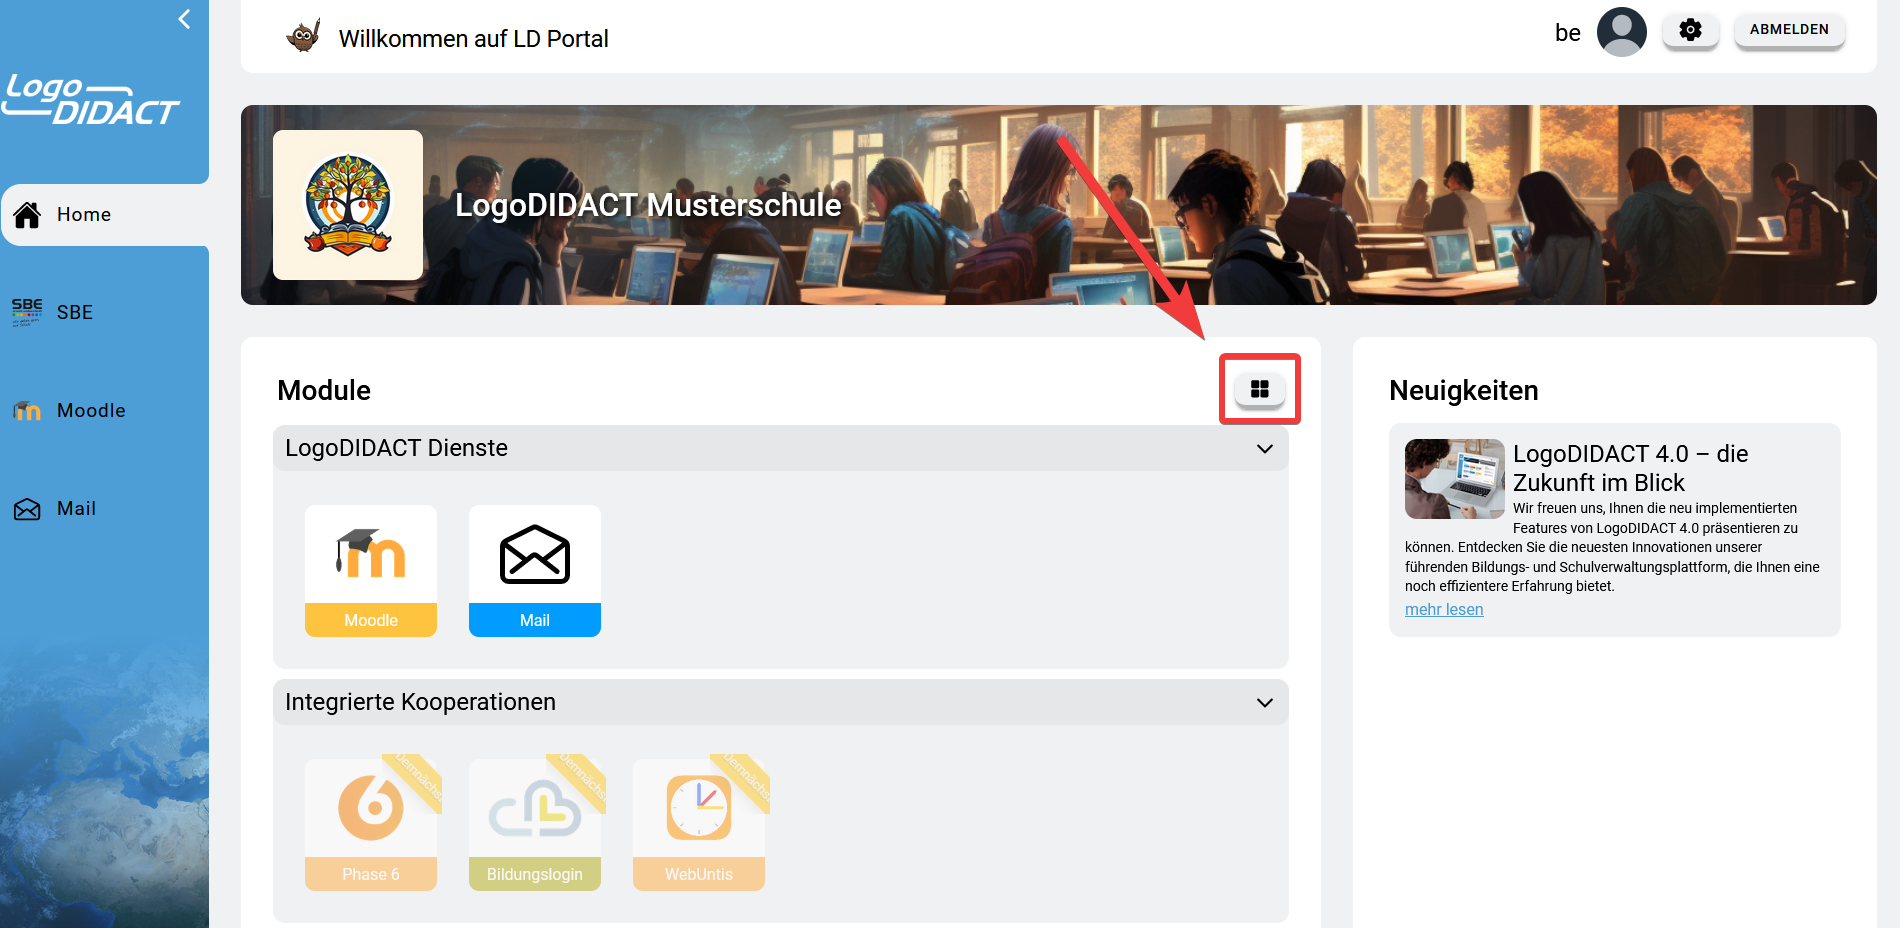Screen dimensions: 1900x928
Task: Click the 'Neuigkeiten' heading
Action: 1464,391
